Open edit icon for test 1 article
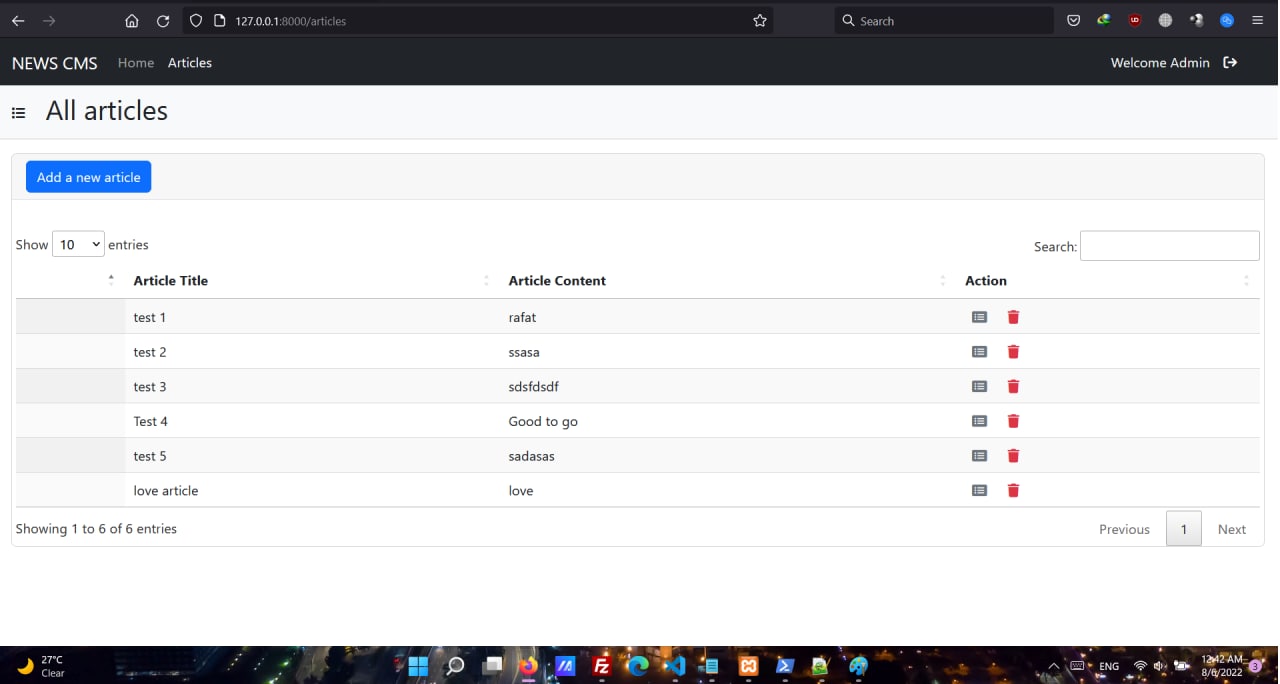The image size is (1280, 684). click(979, 317)
